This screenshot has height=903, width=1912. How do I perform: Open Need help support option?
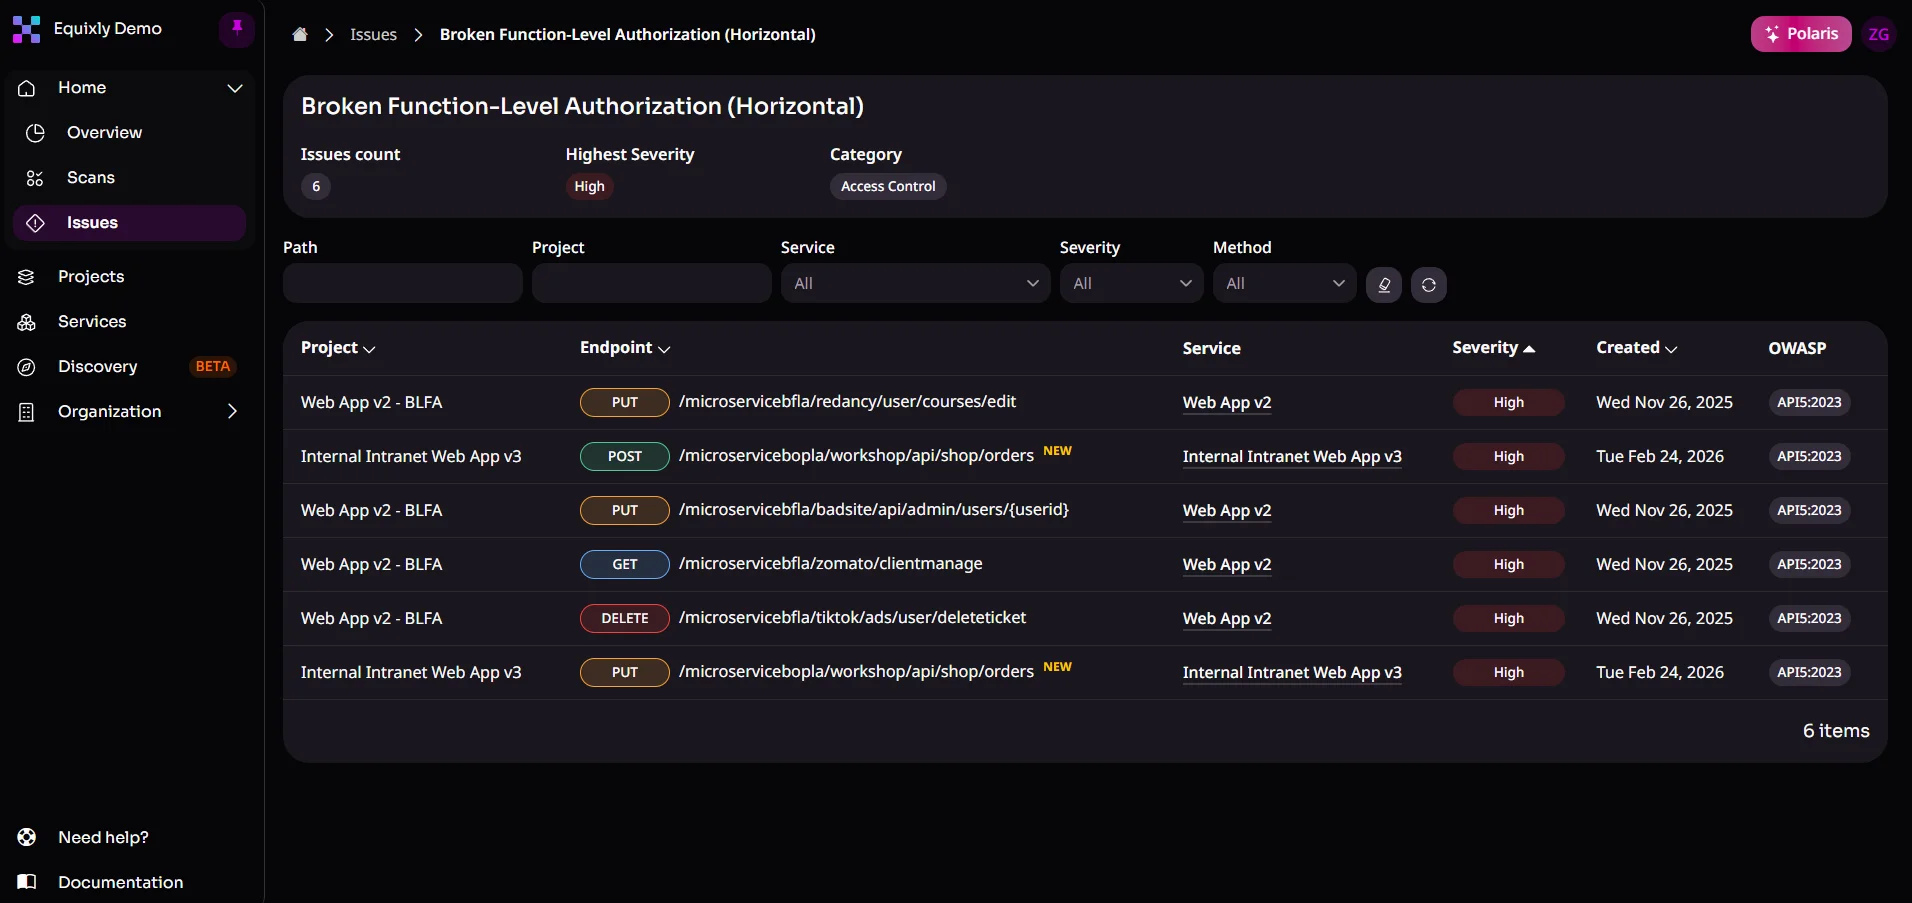[x=102, y=838]
